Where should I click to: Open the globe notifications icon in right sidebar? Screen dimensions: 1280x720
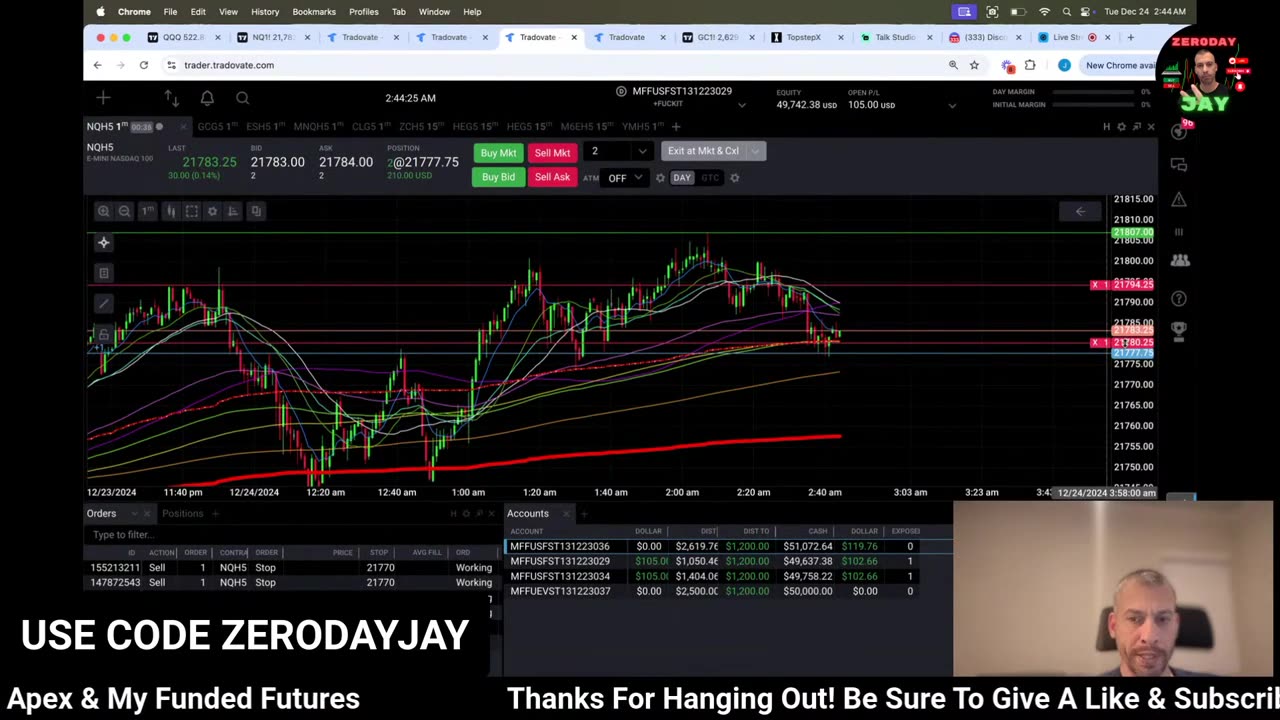point(1179,132)
